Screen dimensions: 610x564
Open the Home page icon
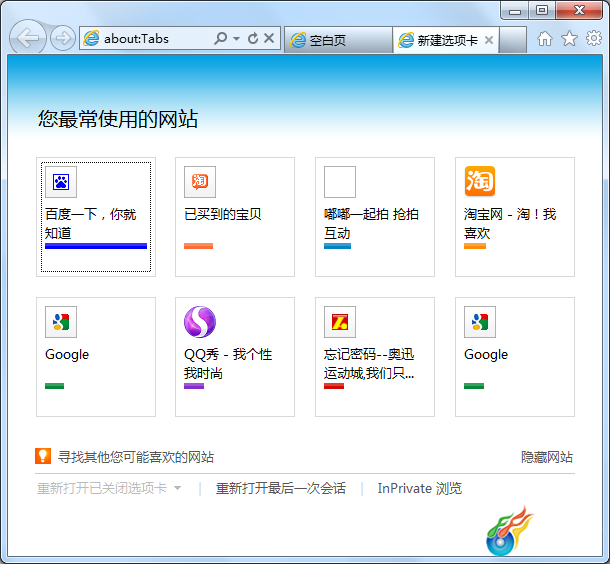click(545, 39)
